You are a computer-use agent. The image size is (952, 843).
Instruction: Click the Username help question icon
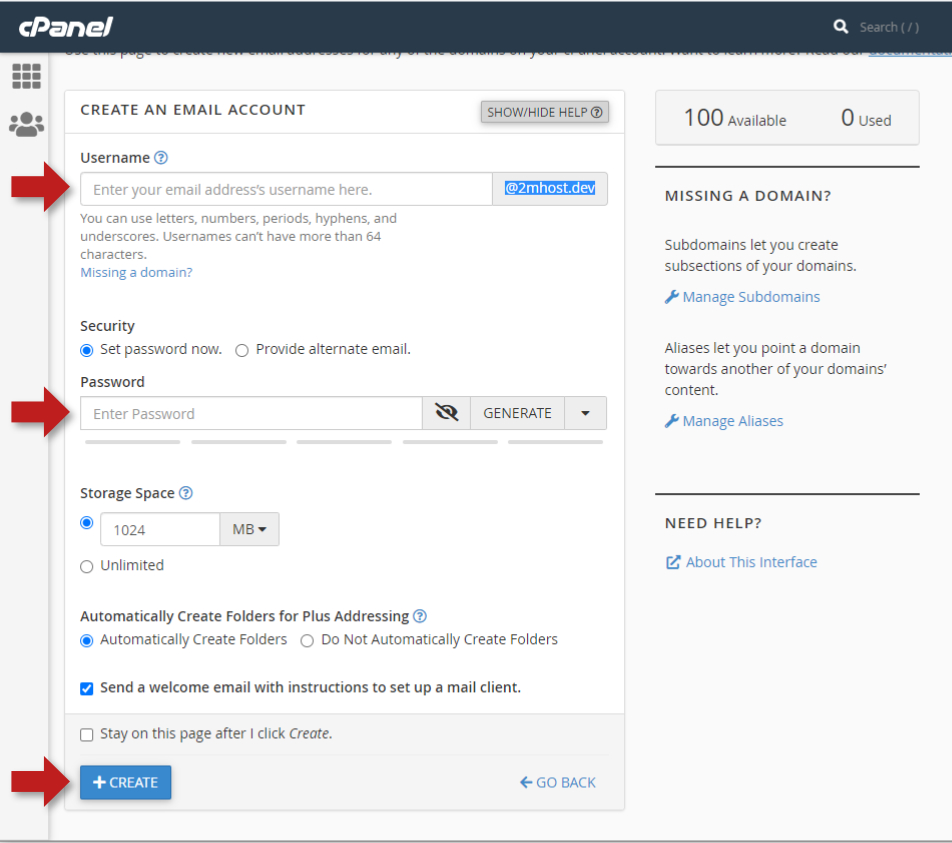pos(161,158)
